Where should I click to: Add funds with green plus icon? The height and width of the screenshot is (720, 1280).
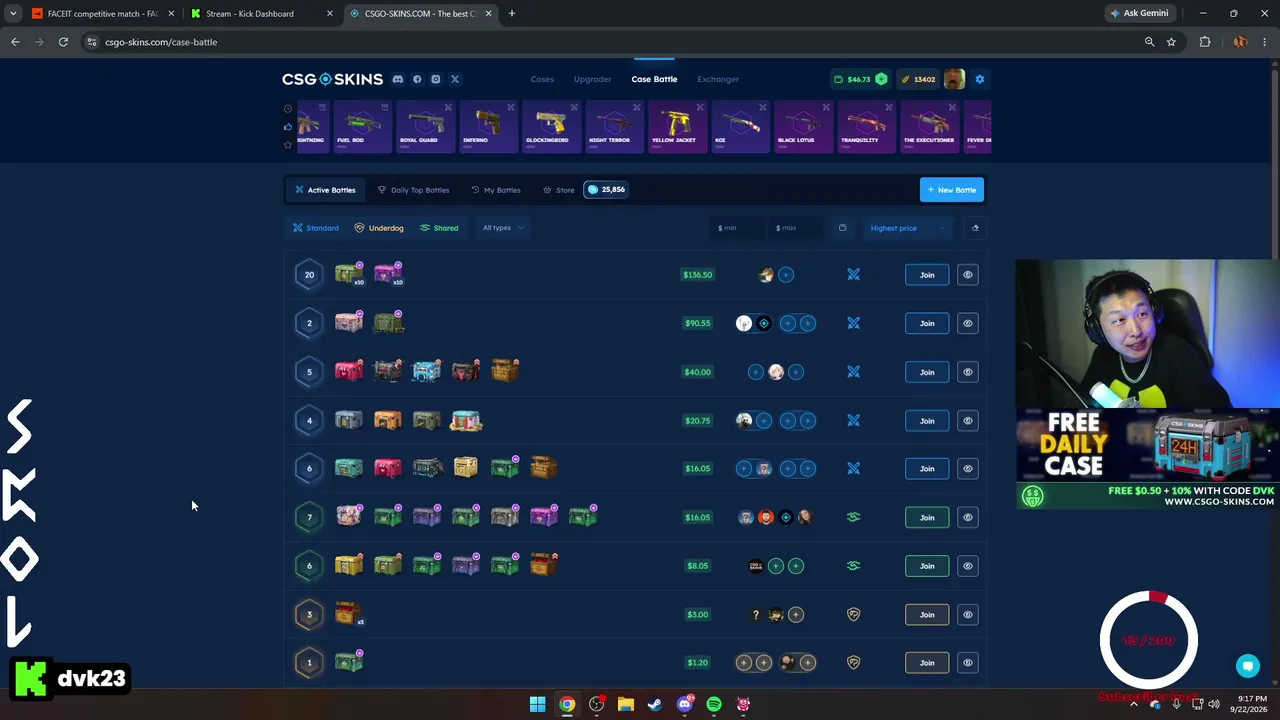pos(881,79)
